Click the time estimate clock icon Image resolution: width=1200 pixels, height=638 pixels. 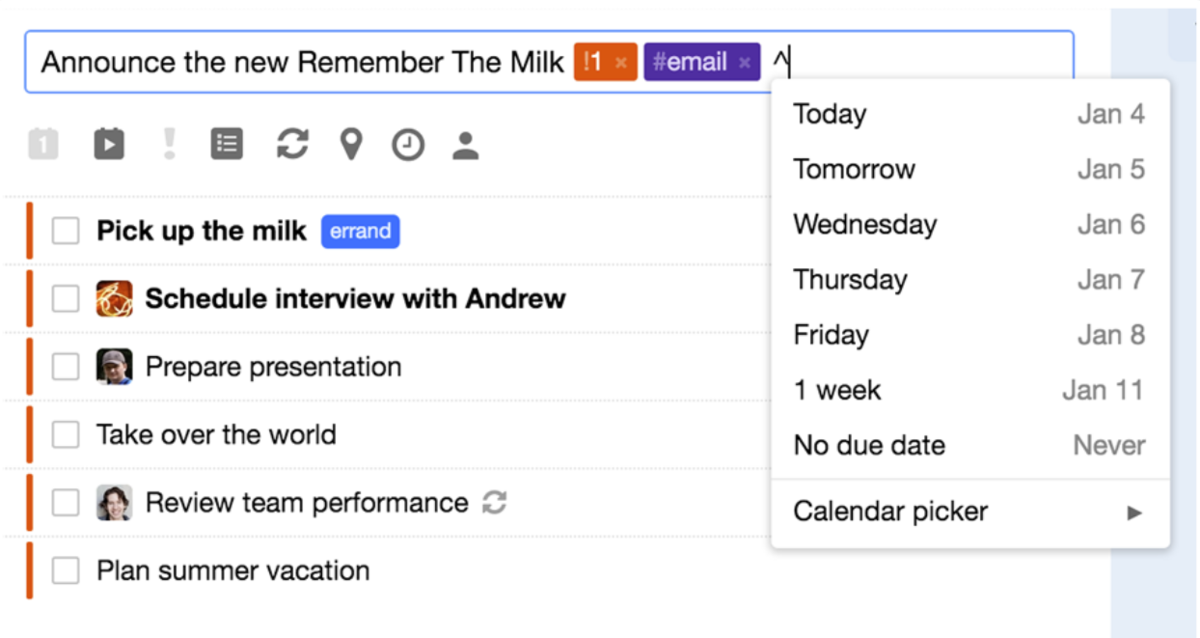tap(407, 146)
